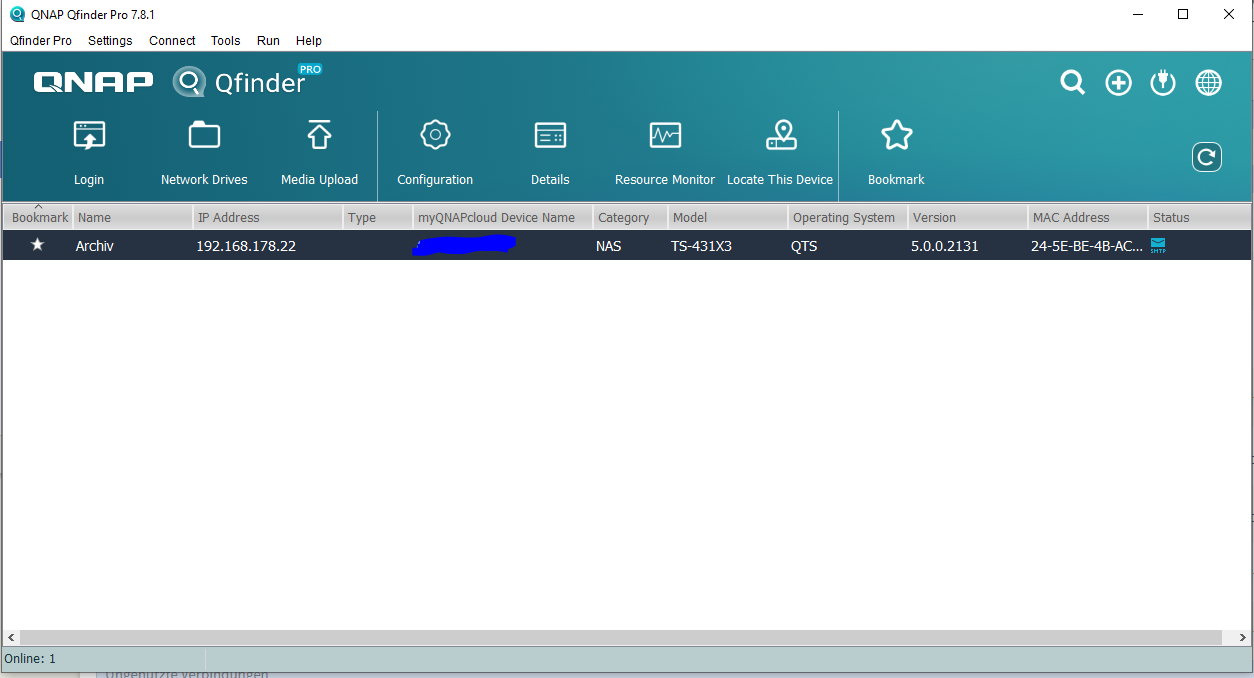
Task: Open the Qfinder Pro menu
Action: click(41, 41)
